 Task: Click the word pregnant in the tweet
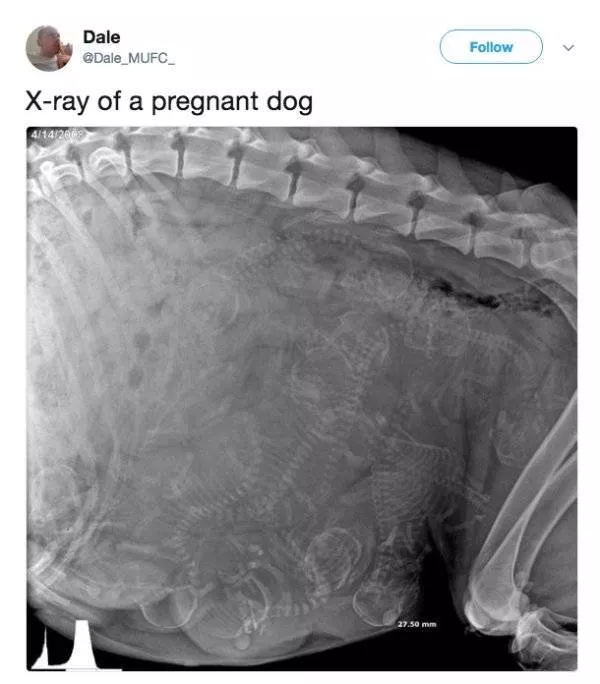(x=205, y=103)
